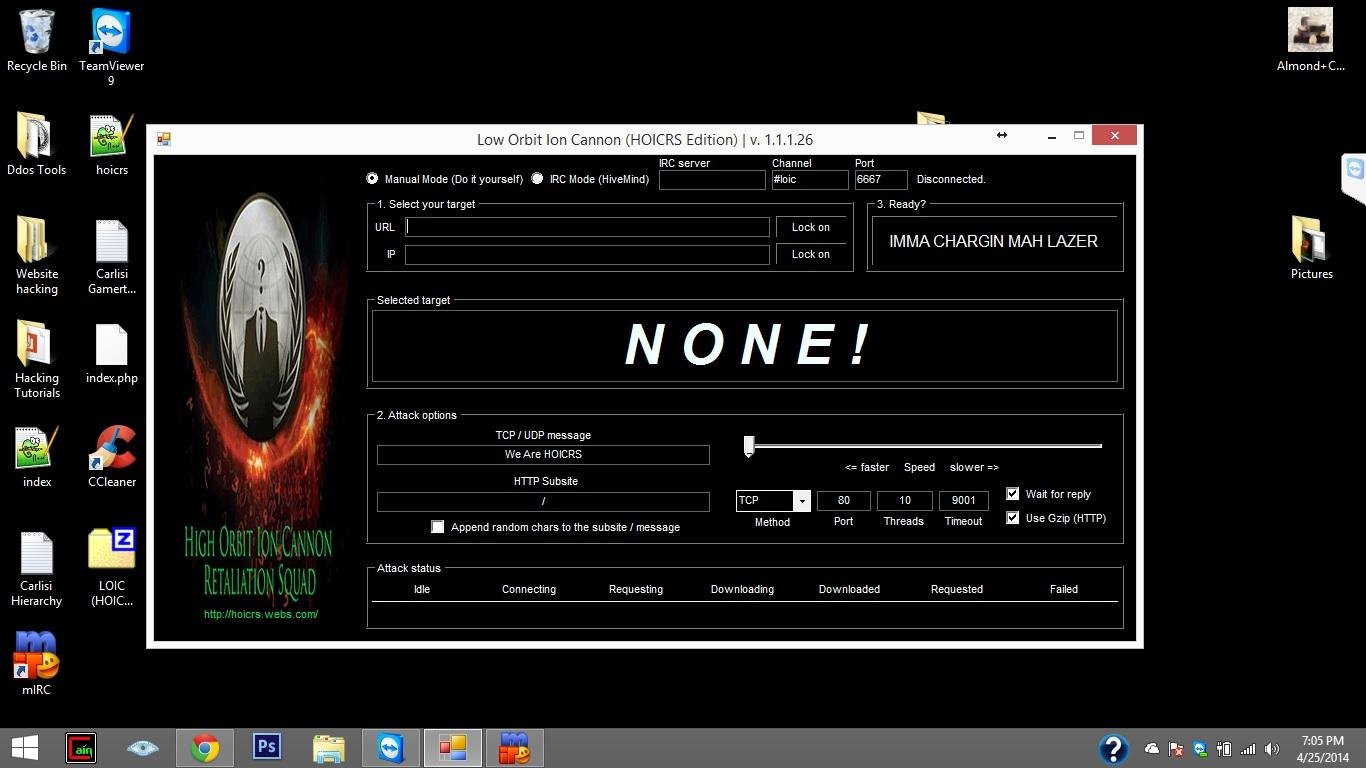Focus the URL input field
This screenshot has height=768, width=1366.
pos(587,227)
